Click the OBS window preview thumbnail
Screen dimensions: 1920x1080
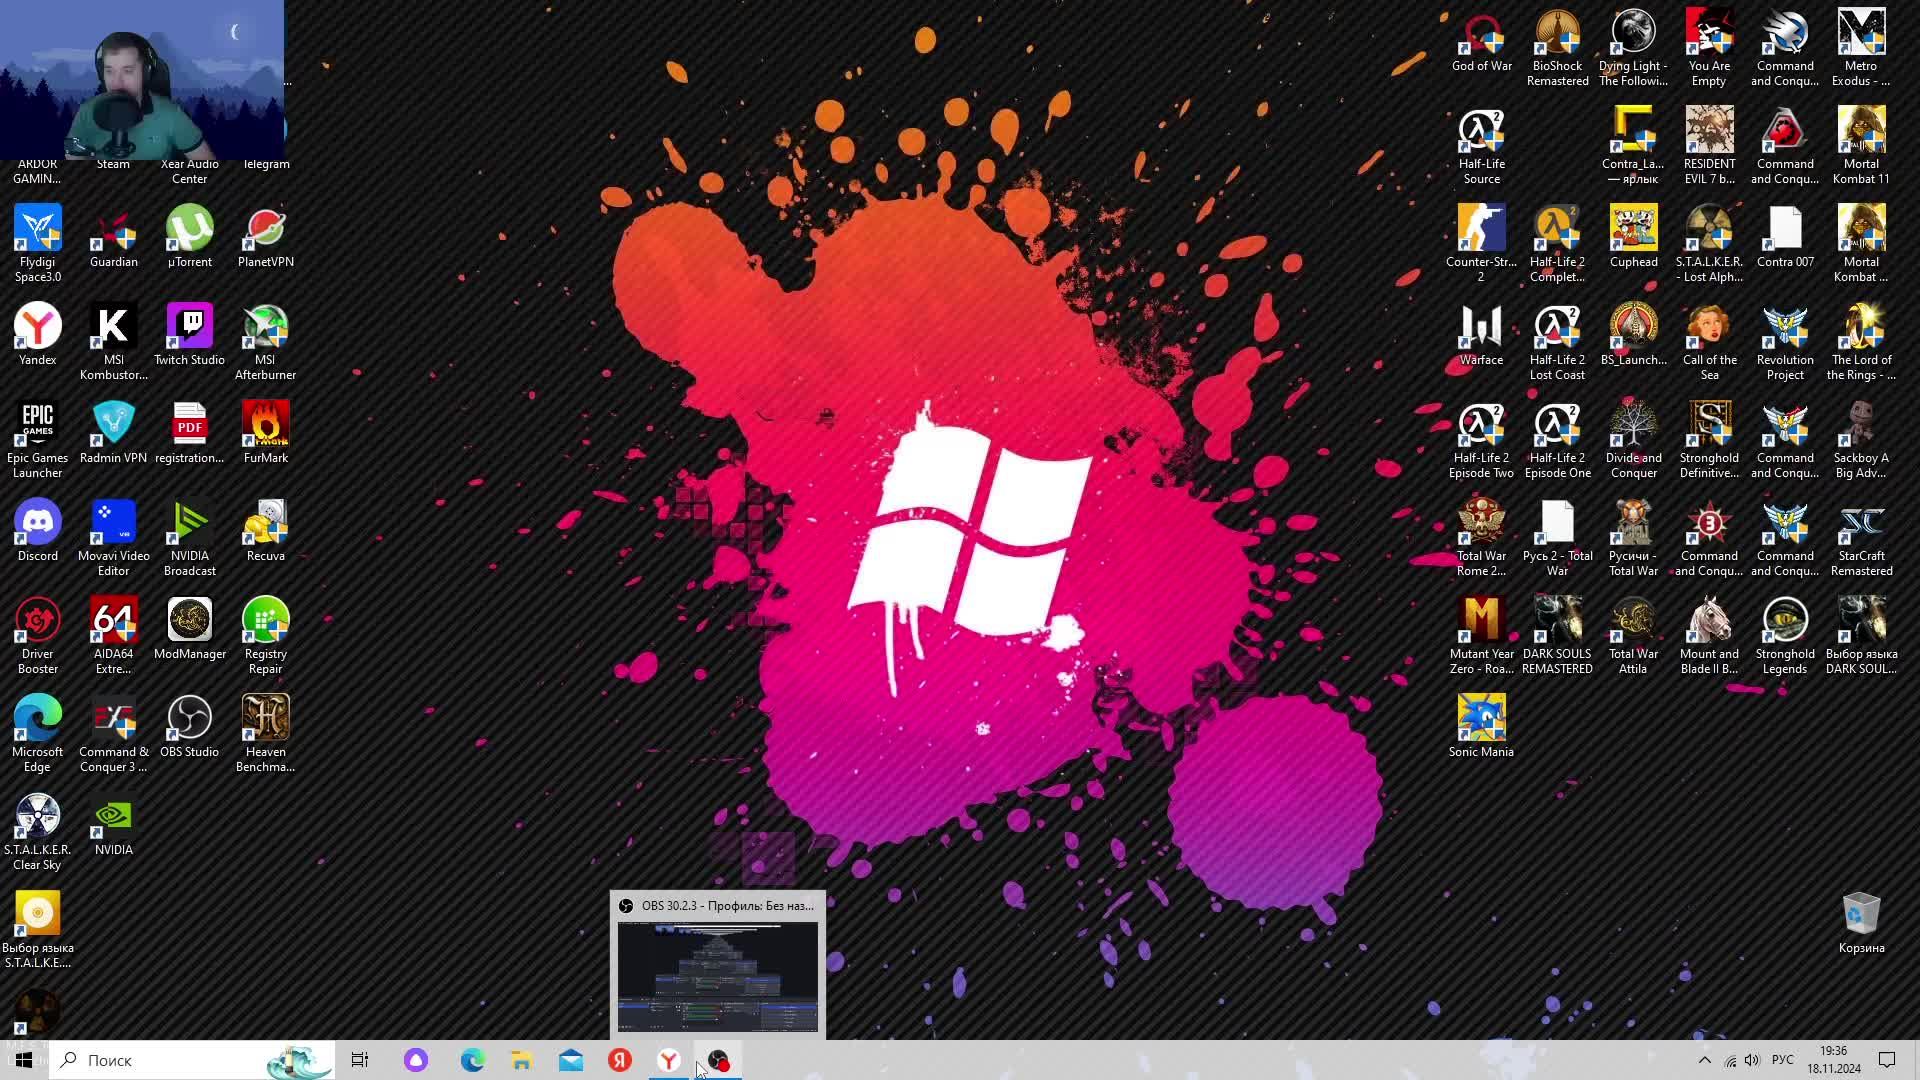tap(718, 976)
